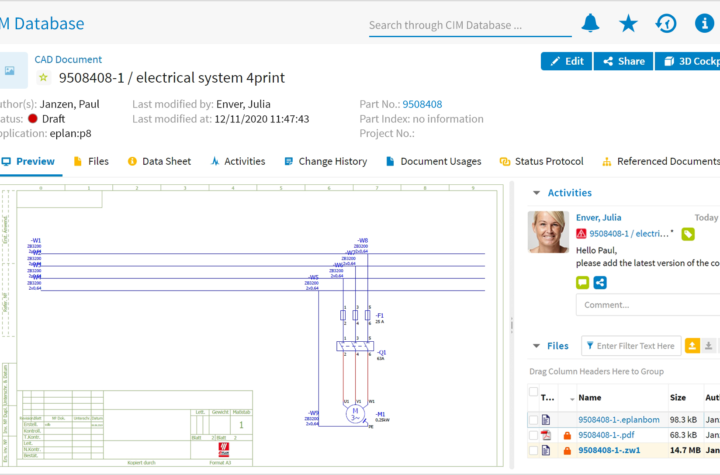This screenshot has height=475, width=720.
Task: Click the lock icon in 9508408-1-.pdf row
Action: 567,435
